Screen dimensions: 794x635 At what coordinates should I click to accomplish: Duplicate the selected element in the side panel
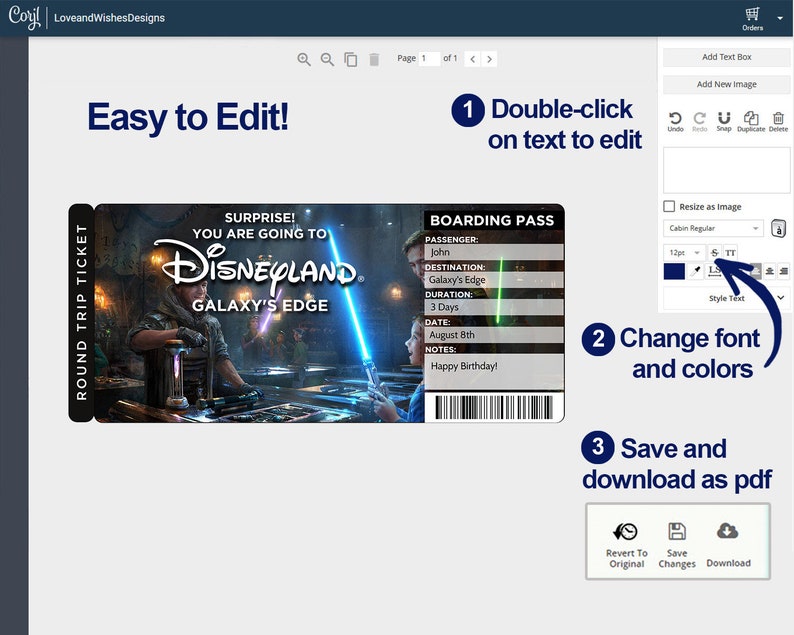point(751,122)
